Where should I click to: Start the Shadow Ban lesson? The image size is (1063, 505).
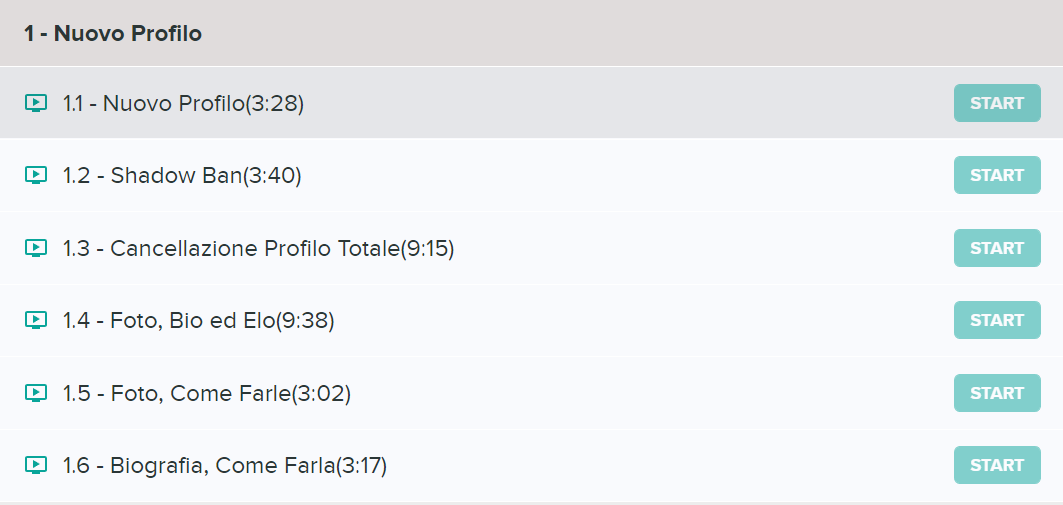(997, 175)
